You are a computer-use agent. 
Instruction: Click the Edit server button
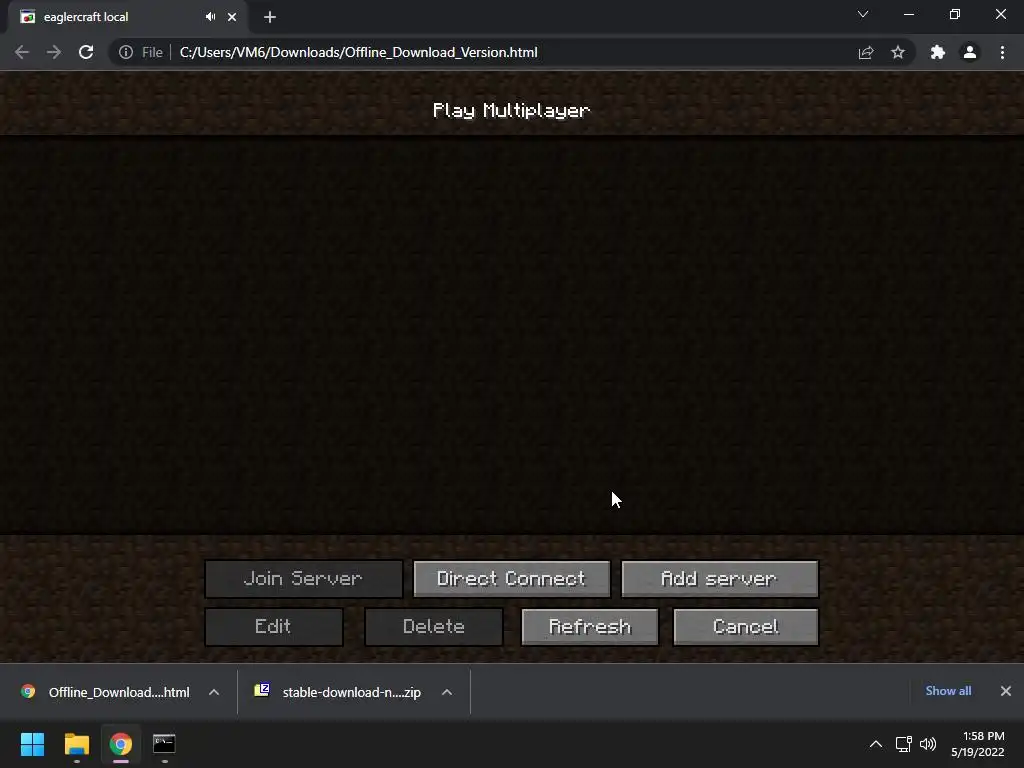(274, 627)
